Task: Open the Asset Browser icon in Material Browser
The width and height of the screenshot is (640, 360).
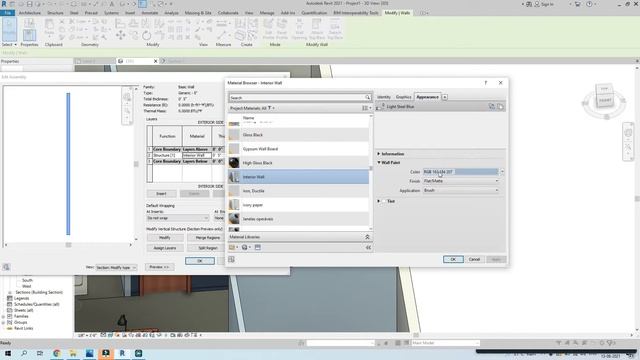Action: click(x=258, y=247)
